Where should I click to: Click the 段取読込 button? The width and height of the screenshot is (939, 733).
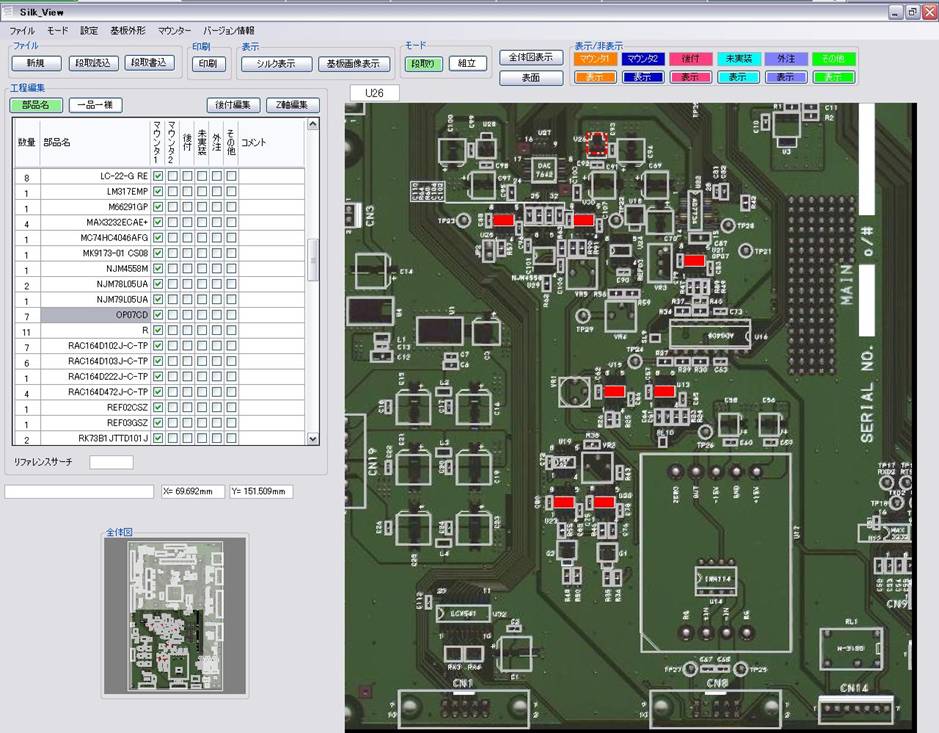[94, 63]
